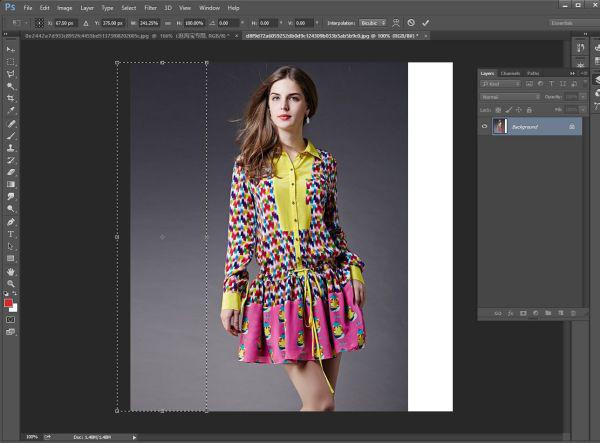The height and width of the screenshot is (443, 600).
Task: Click the red foreground color swatch
Action: (x=9, y=302)
